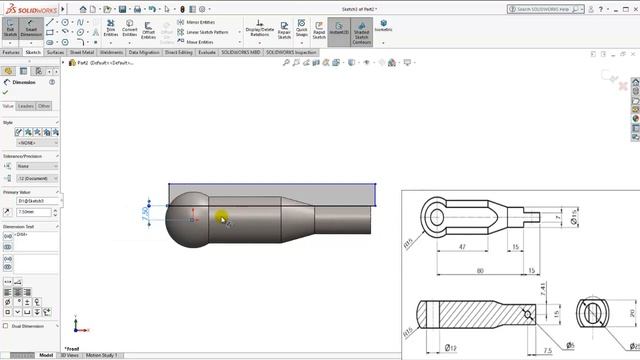Set dimension text to center justify
The image size is (640, 360).
click(x=17, y=292)
